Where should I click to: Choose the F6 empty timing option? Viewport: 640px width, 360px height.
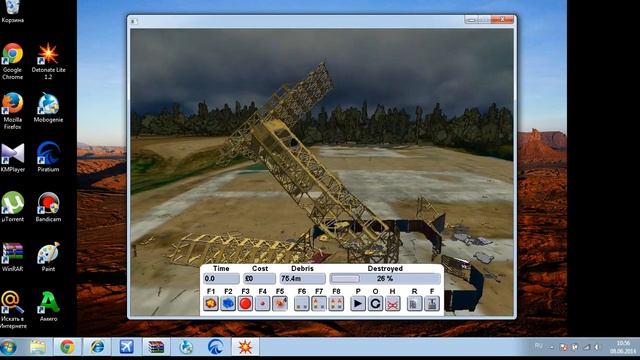[x=302, y=304]
